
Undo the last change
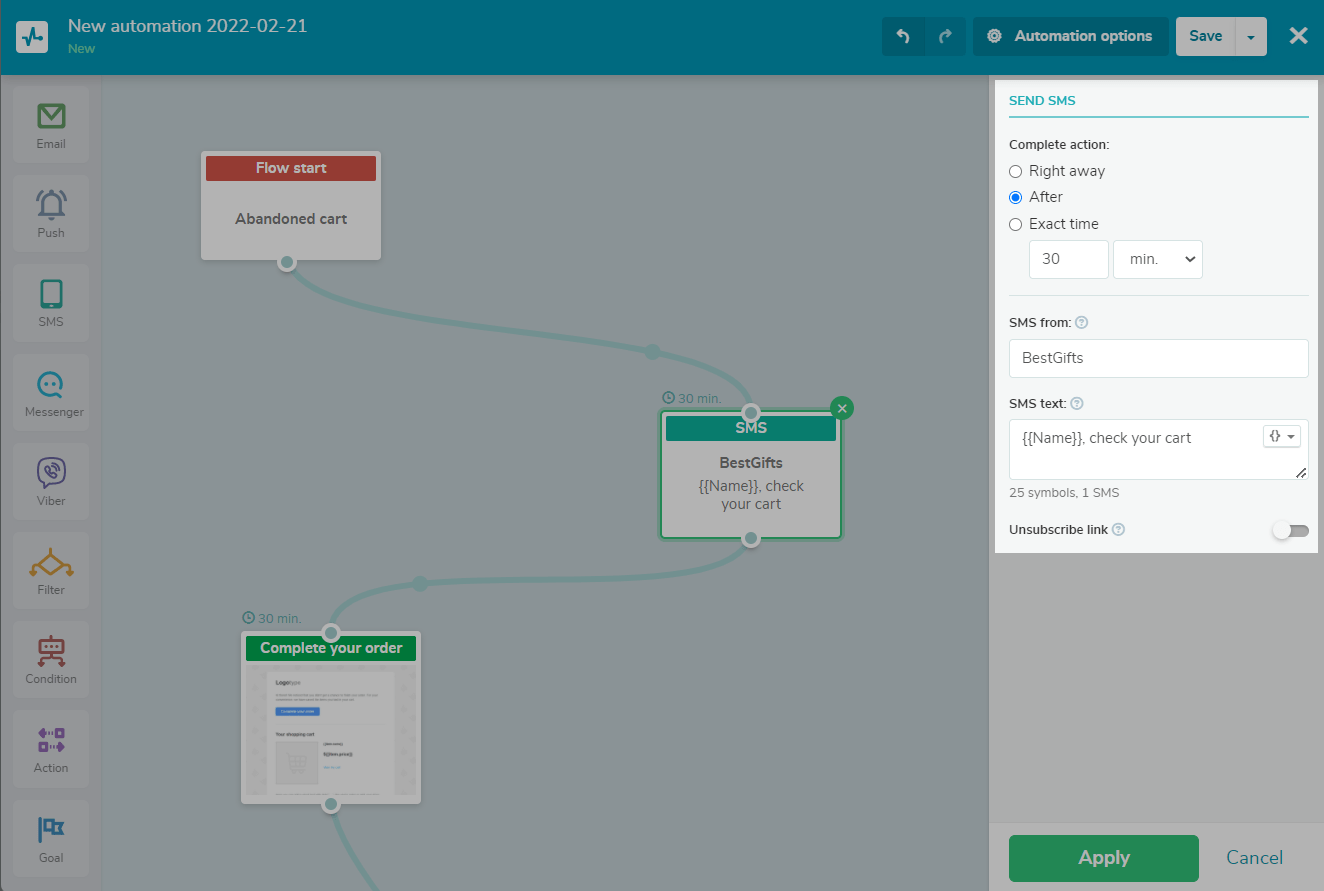(x=903, y=36)
